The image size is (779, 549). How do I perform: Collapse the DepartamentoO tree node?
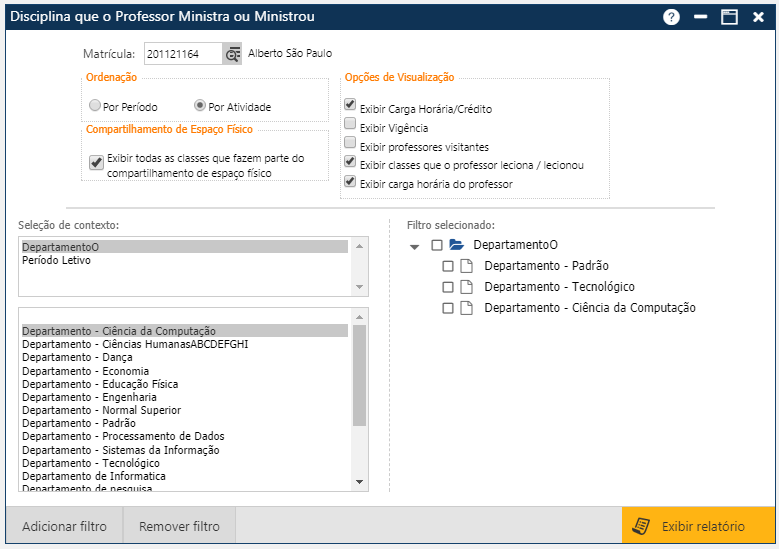tap(415, 246)
